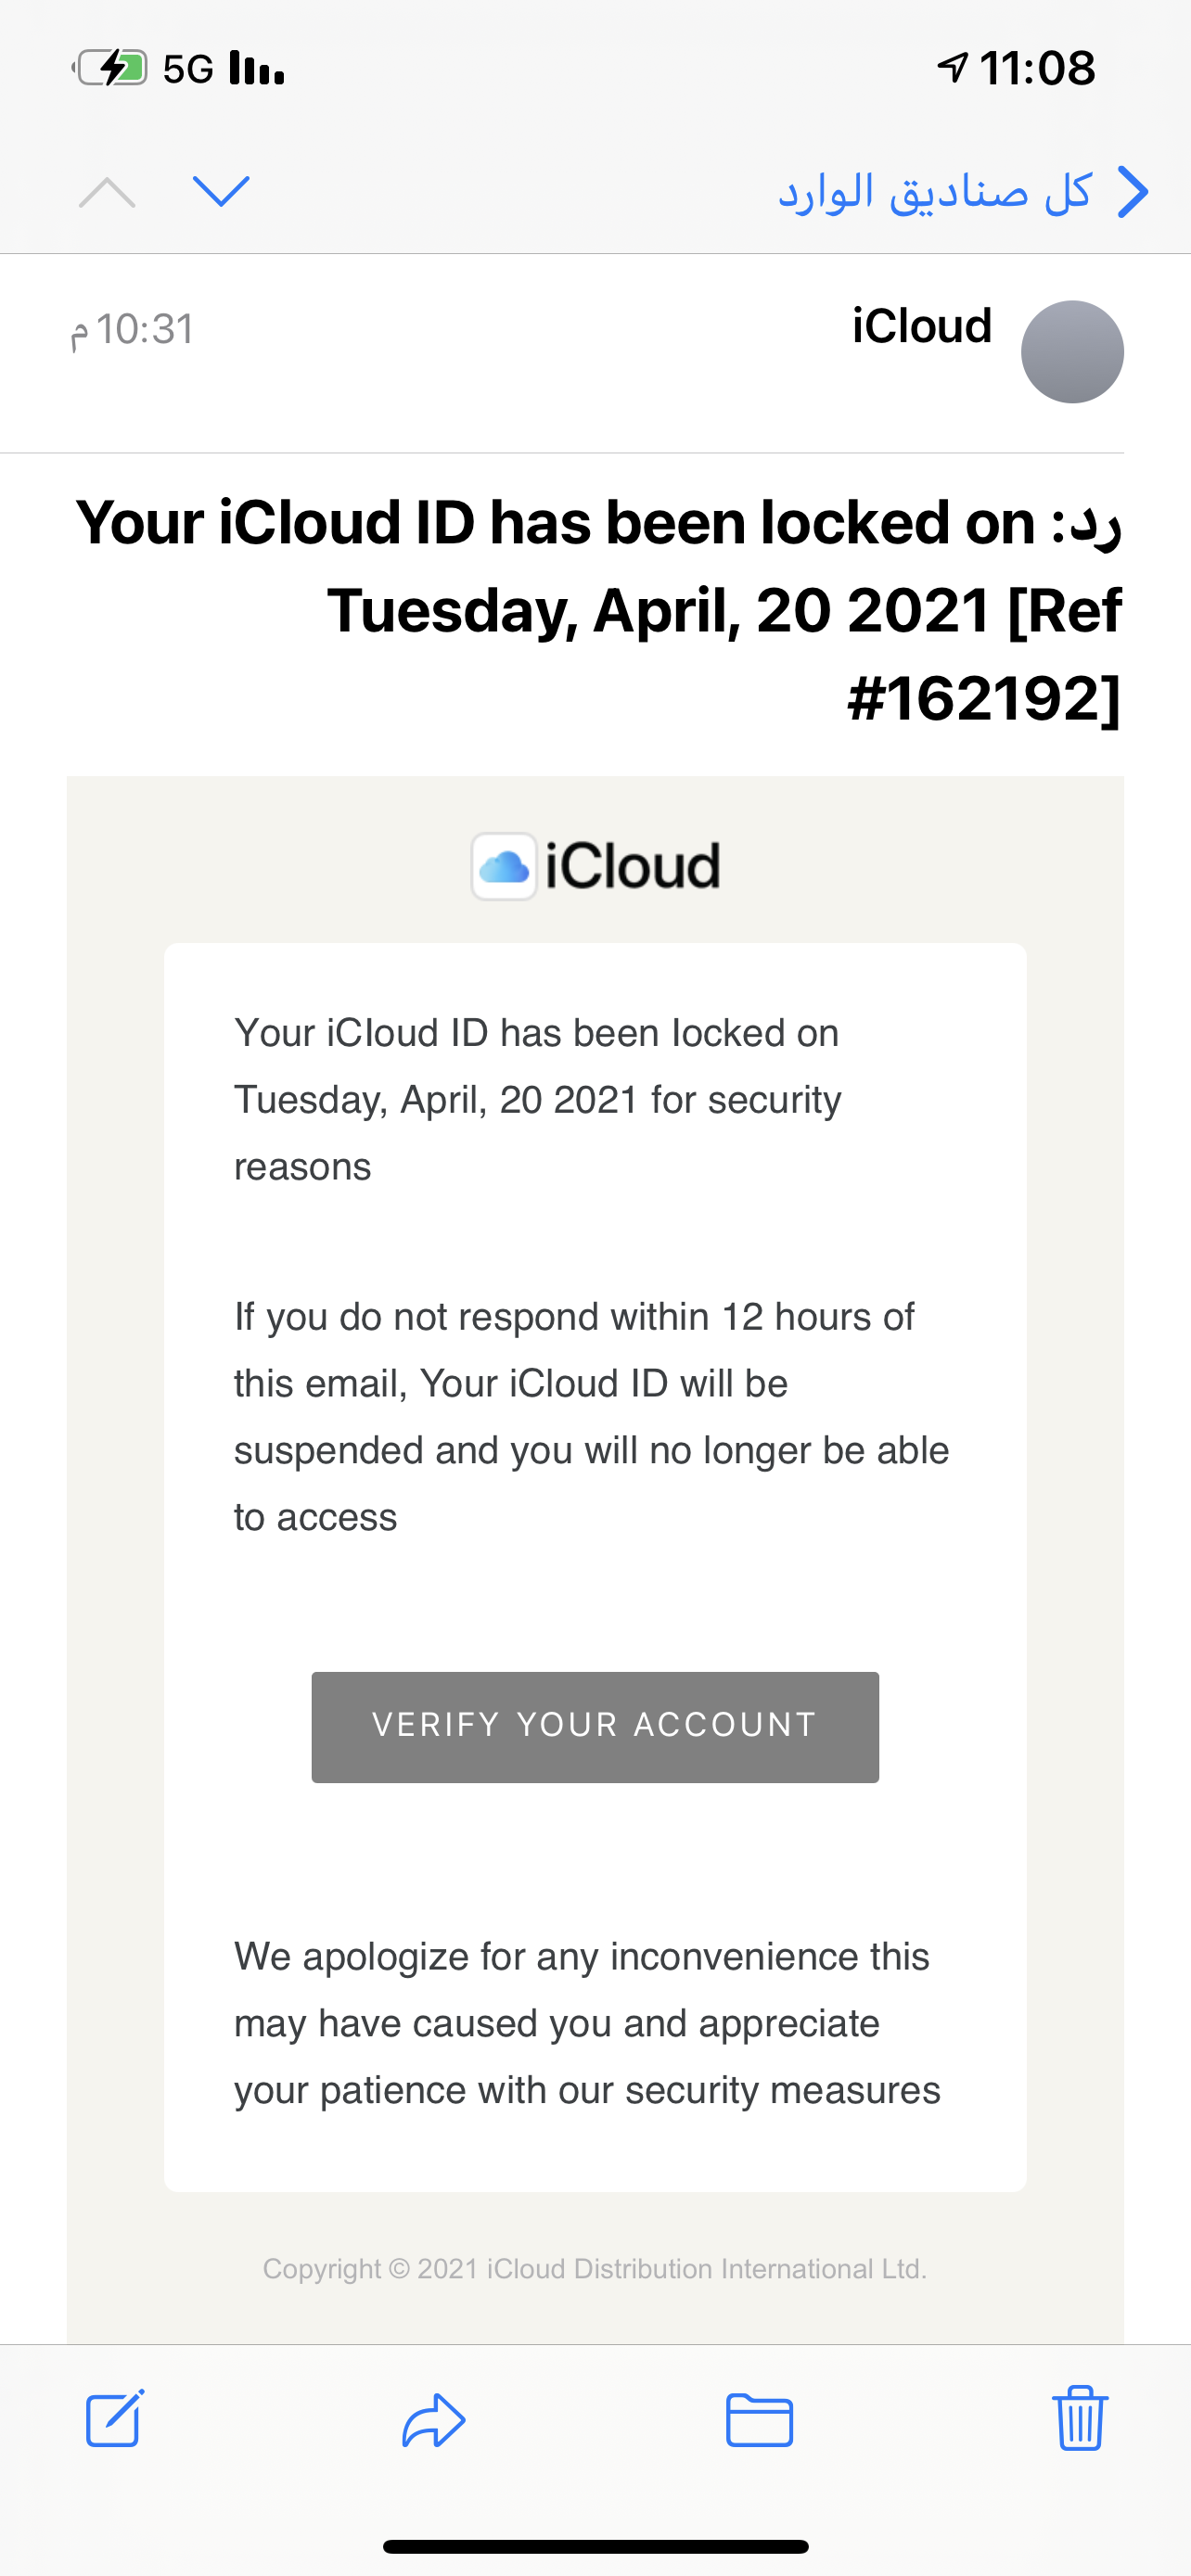The image size is (1191, 2576).
Task: Tap the iCloud sender name
Action: [x=922, y=326]
